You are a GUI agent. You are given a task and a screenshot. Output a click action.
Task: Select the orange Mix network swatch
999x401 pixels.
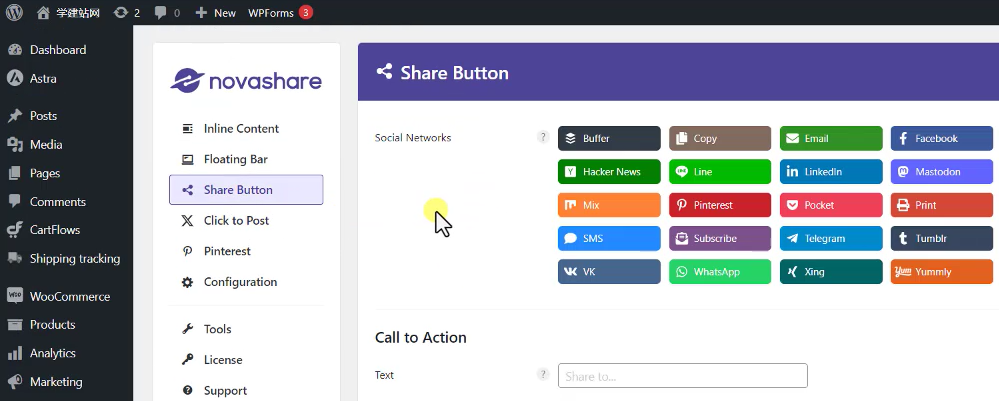[609, 205]
